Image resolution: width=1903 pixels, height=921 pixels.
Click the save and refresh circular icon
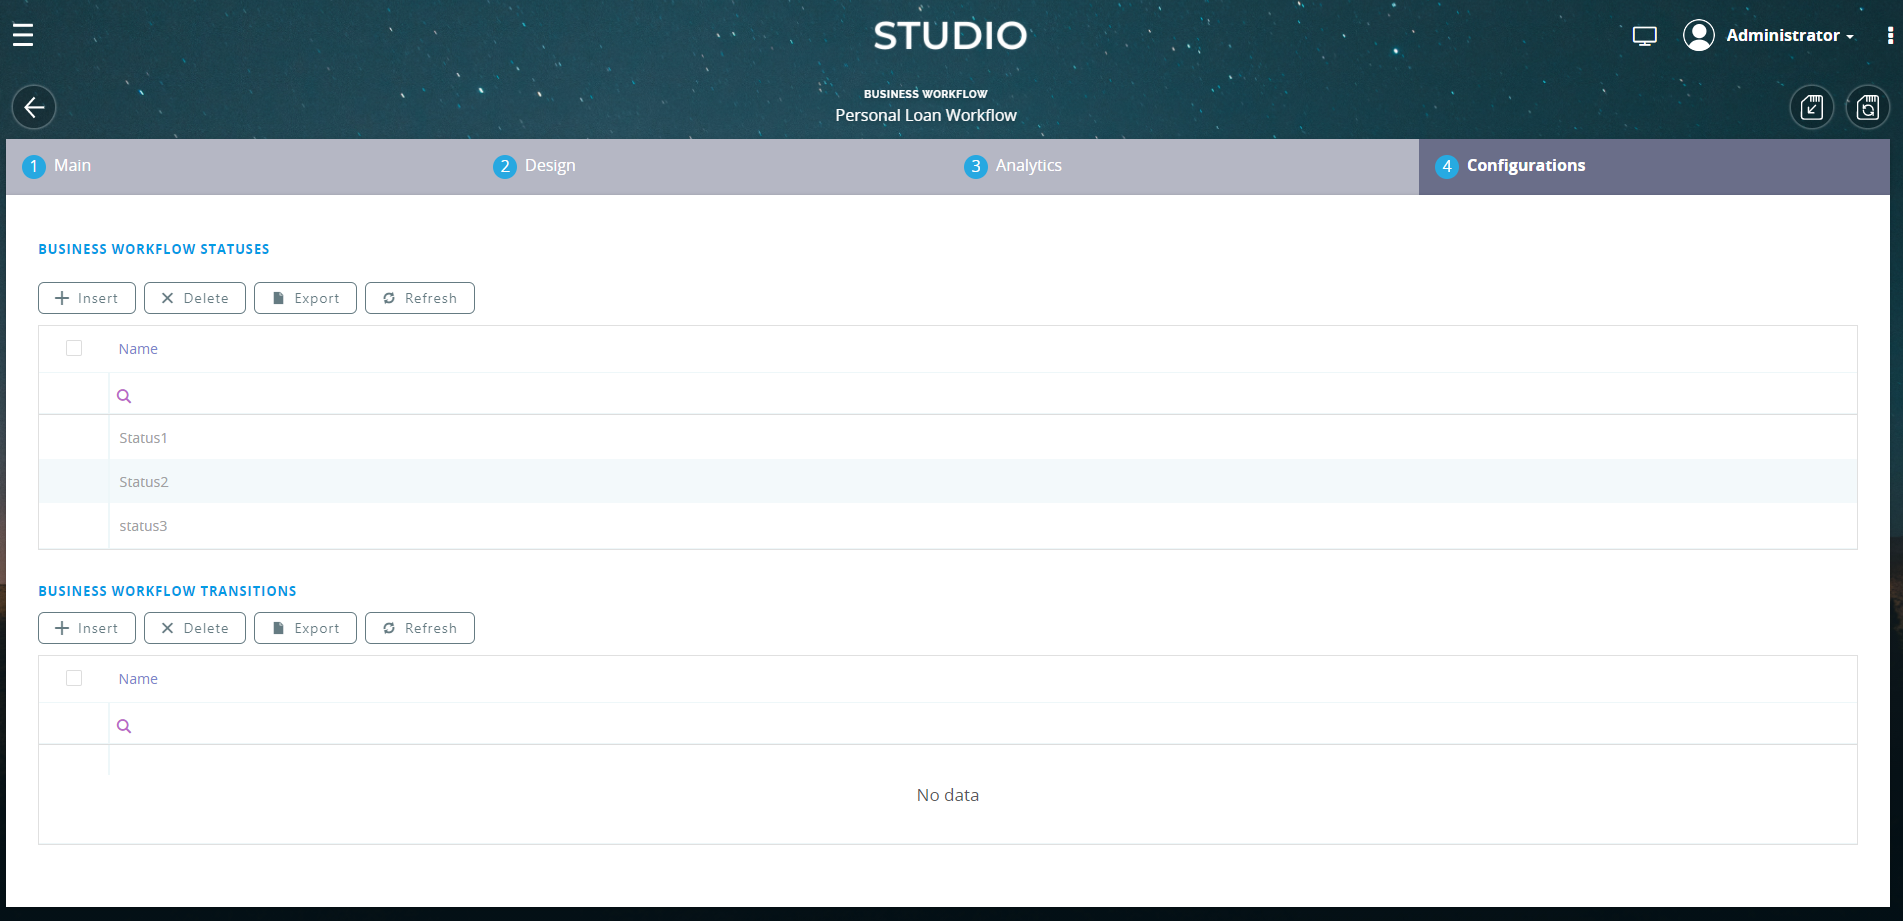(1868, 107)
